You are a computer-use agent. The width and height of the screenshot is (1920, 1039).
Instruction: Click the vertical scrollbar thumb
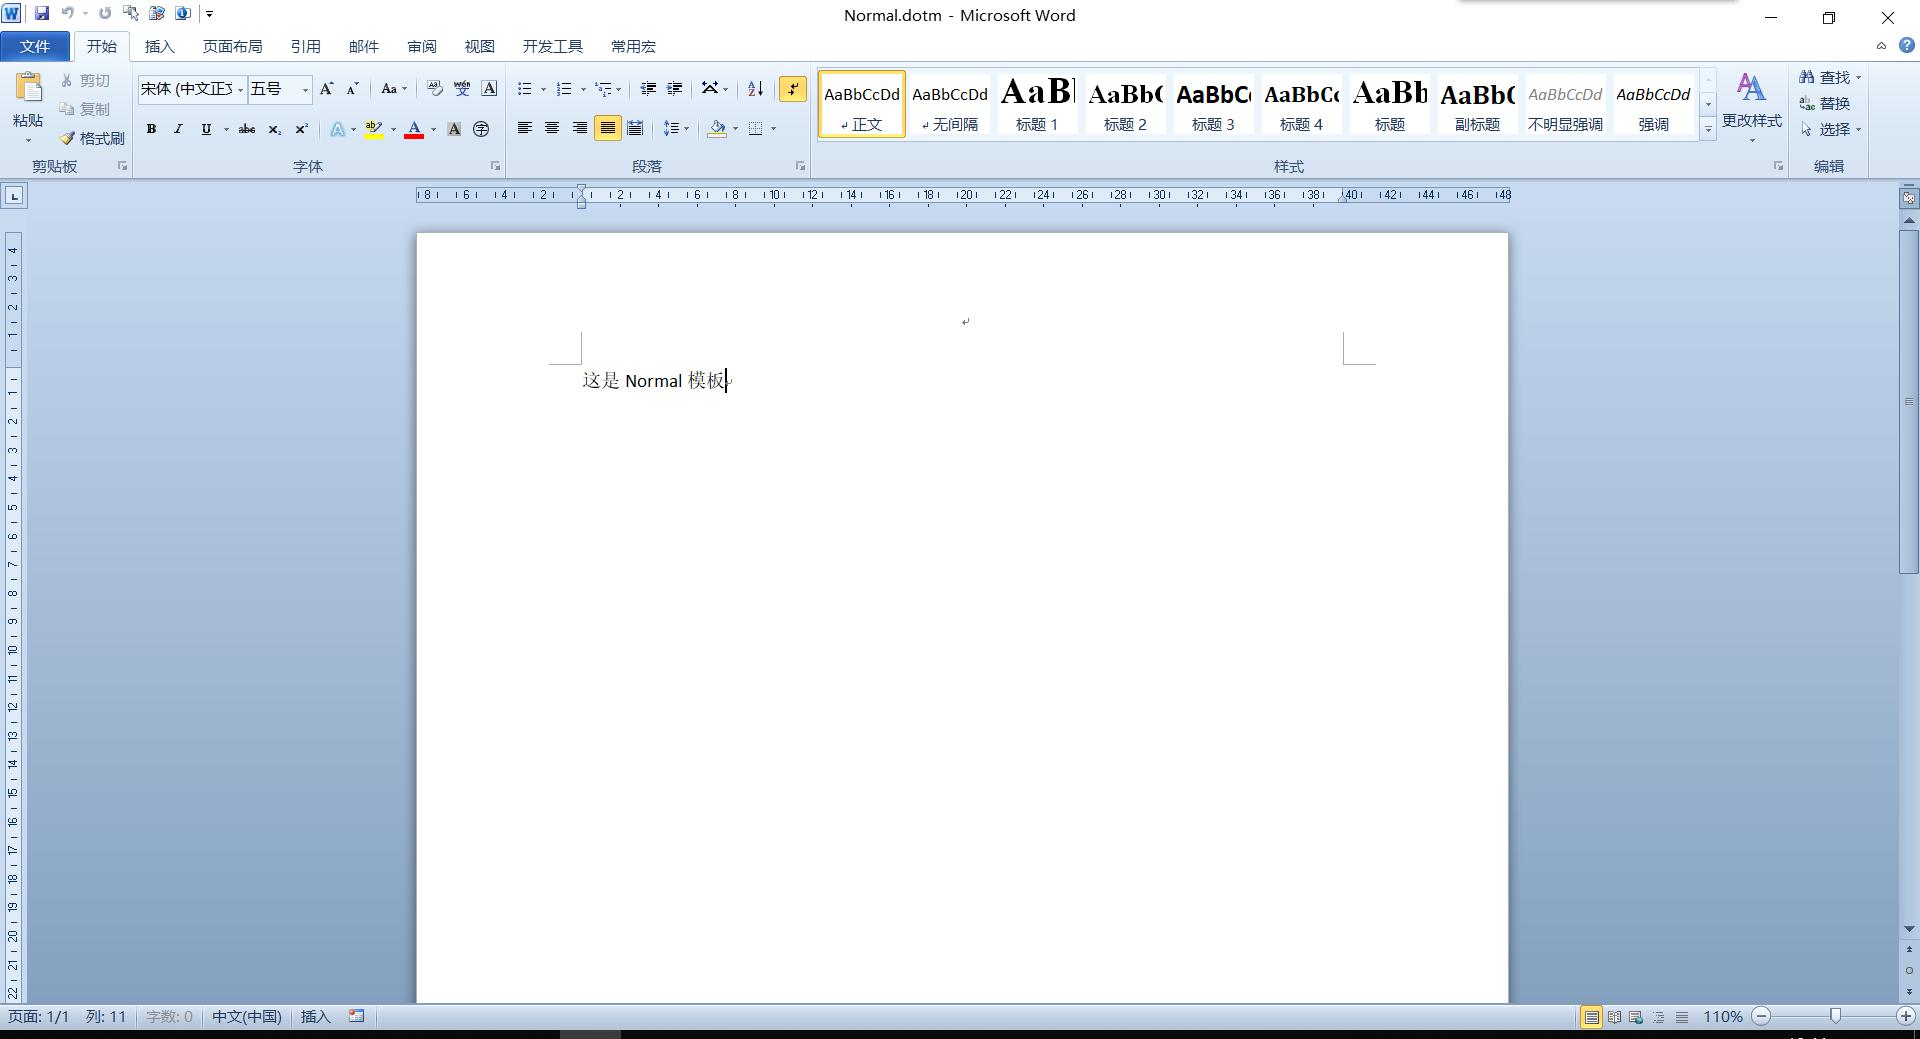pyautogui.click(x=1909, y=401)
